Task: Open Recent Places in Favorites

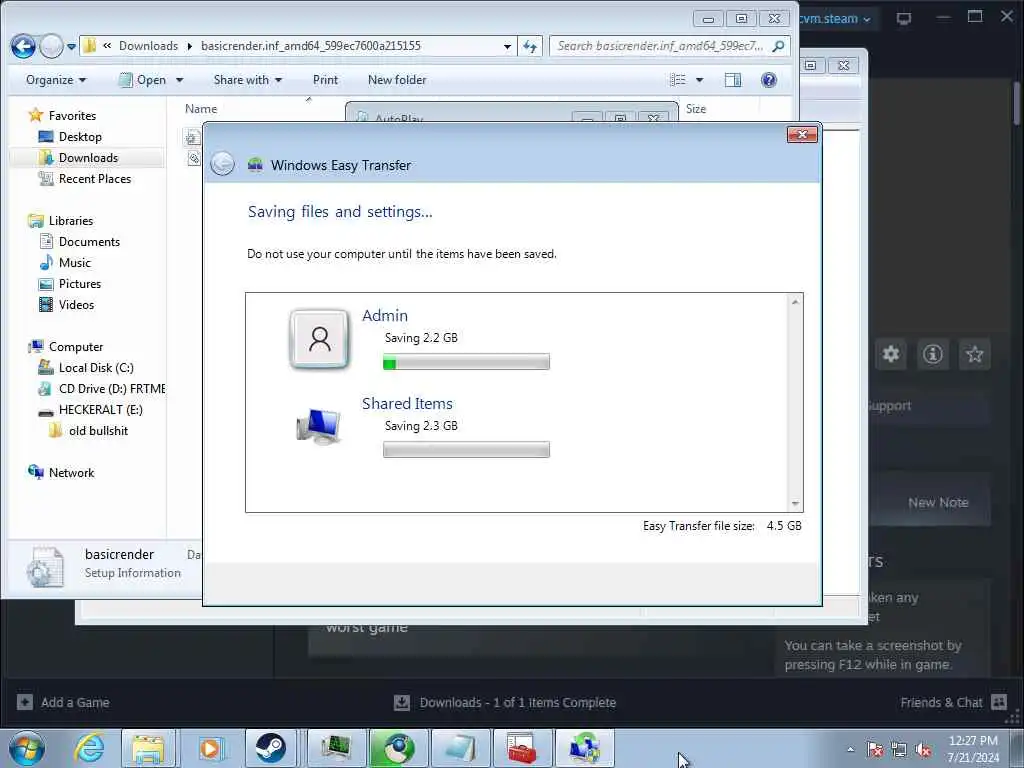Action: [x=95, y=178]
